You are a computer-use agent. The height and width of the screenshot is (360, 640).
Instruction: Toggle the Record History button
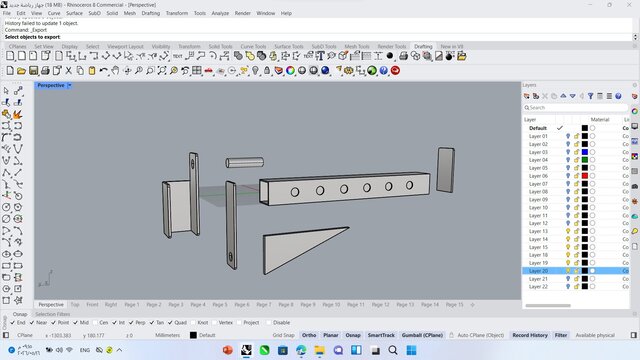coord(530,335)
